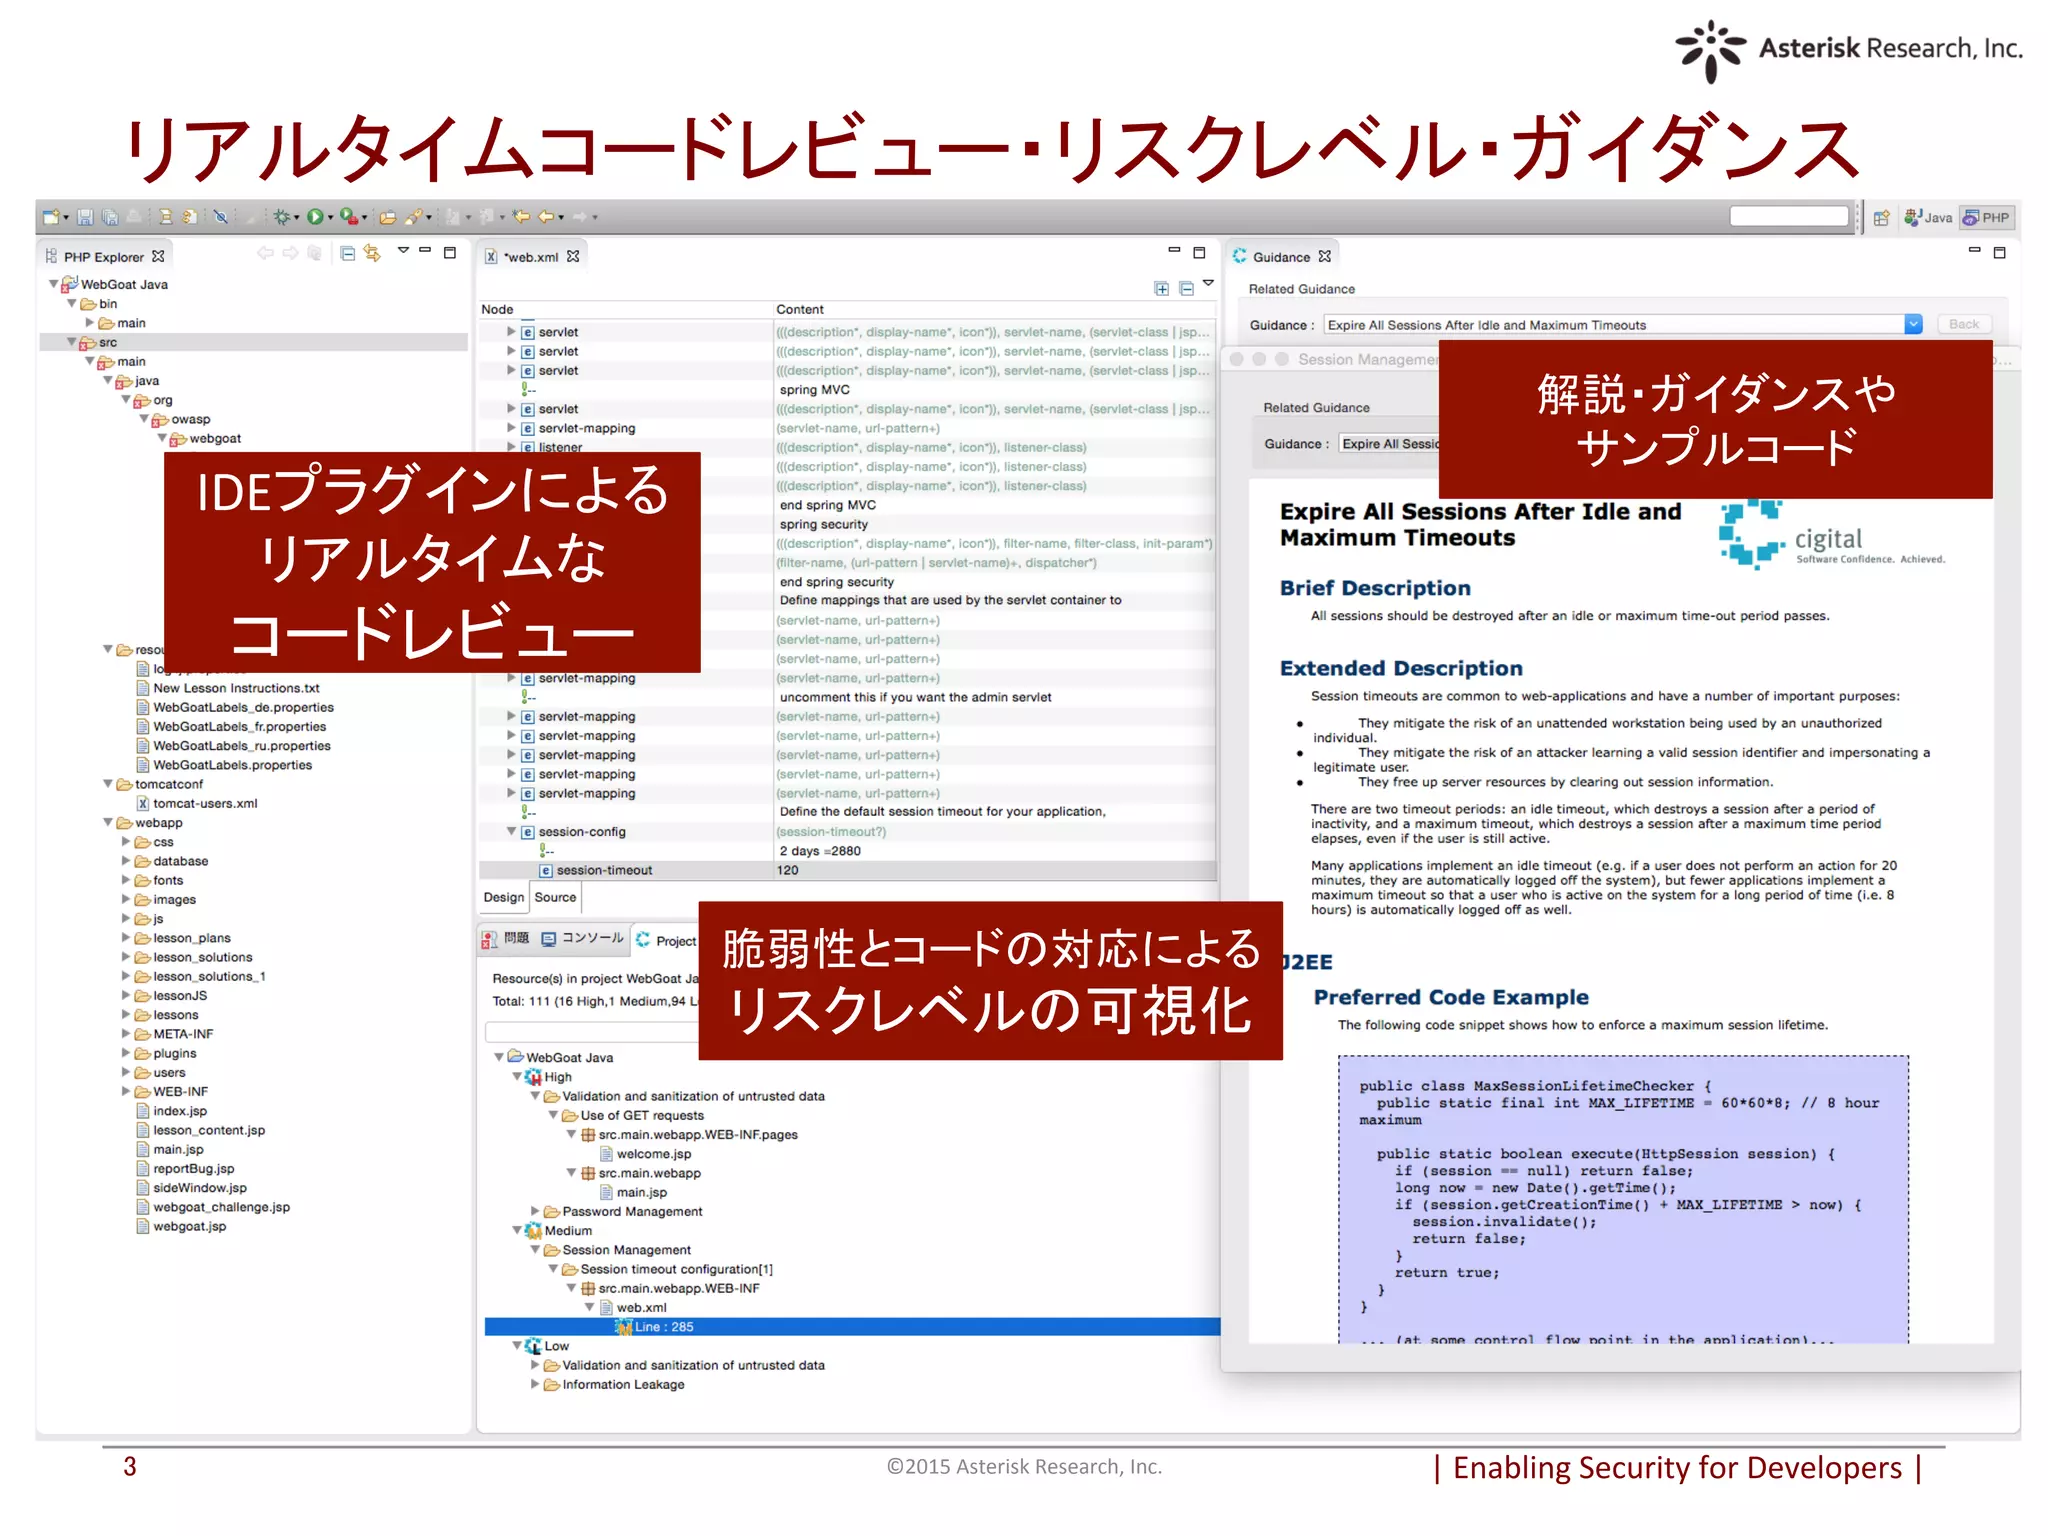Collapse the session-config node
The height and width of the screenshot is (1536, 2048).
(511, 831)
